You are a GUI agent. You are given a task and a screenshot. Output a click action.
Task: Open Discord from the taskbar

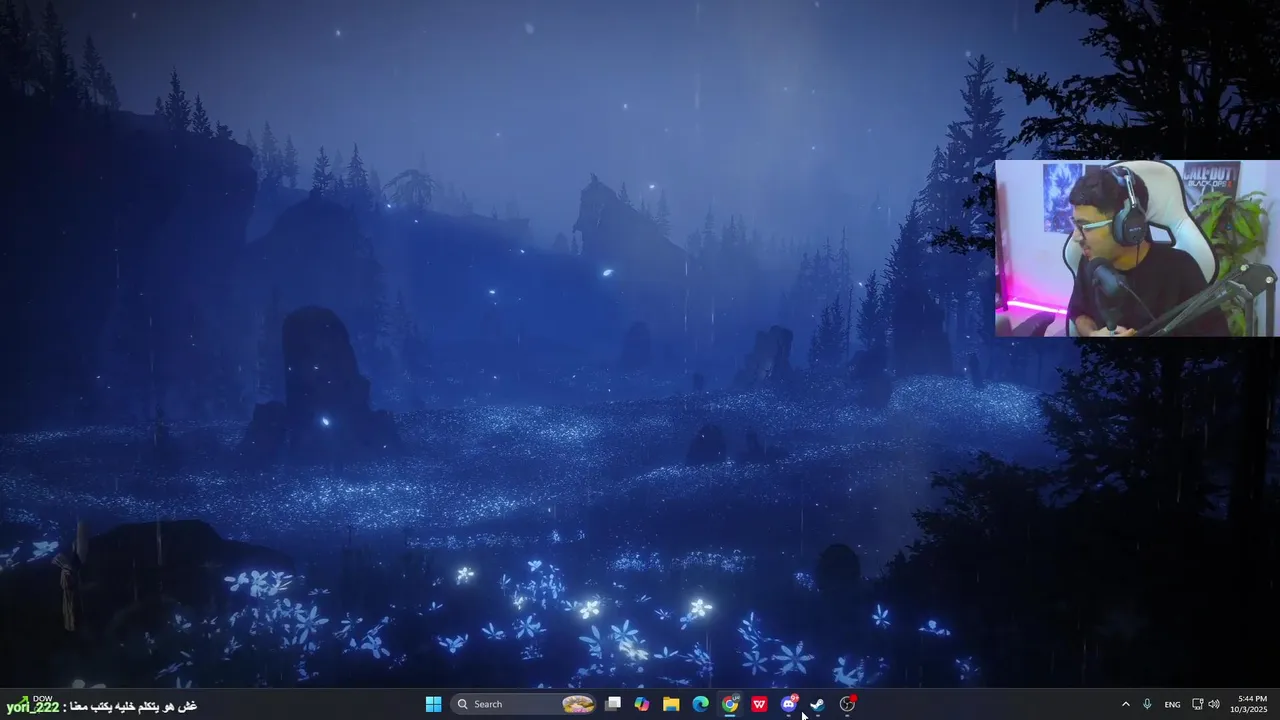789,704
